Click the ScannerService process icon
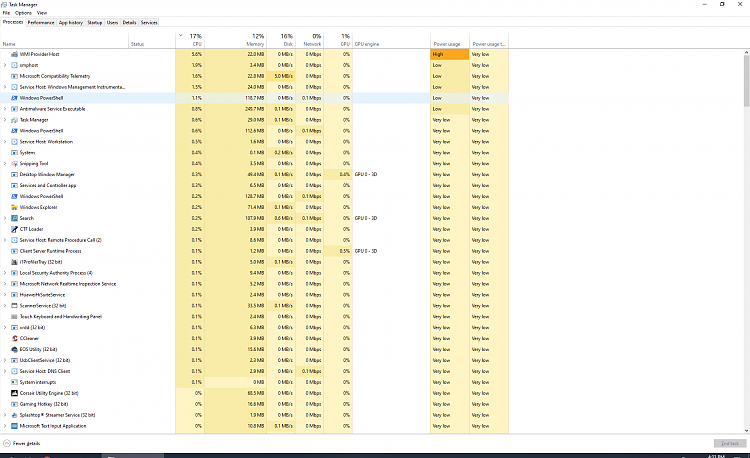This screenshot has width=750, height=458. coord(14,305)
